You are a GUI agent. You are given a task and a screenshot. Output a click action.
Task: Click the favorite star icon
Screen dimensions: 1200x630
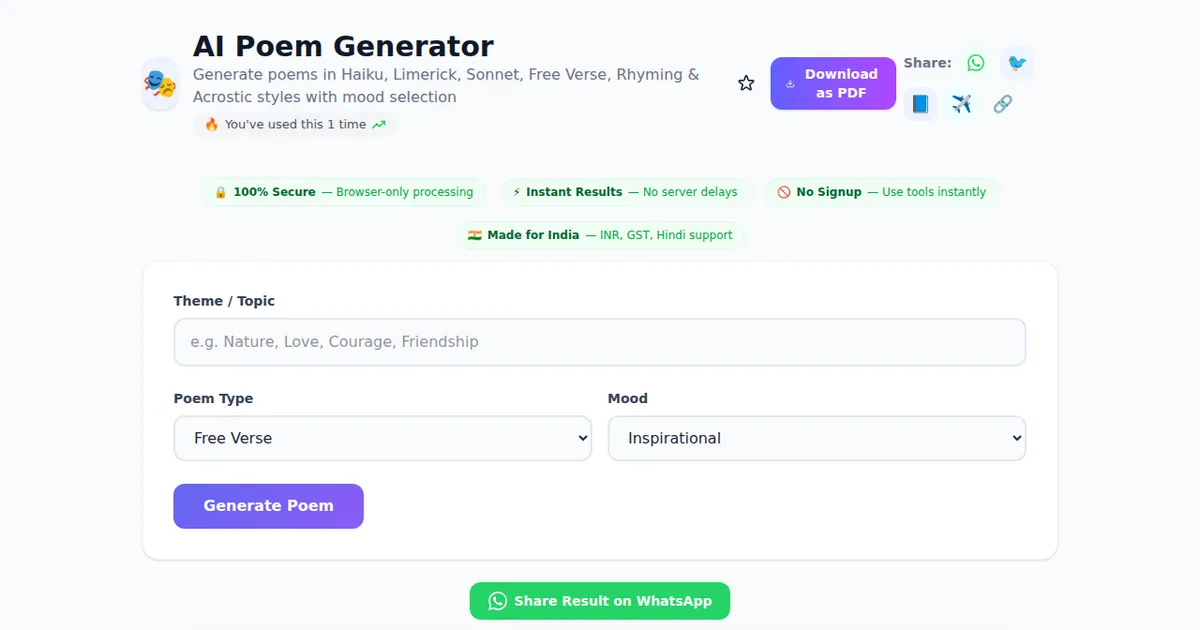click(746, 83)
